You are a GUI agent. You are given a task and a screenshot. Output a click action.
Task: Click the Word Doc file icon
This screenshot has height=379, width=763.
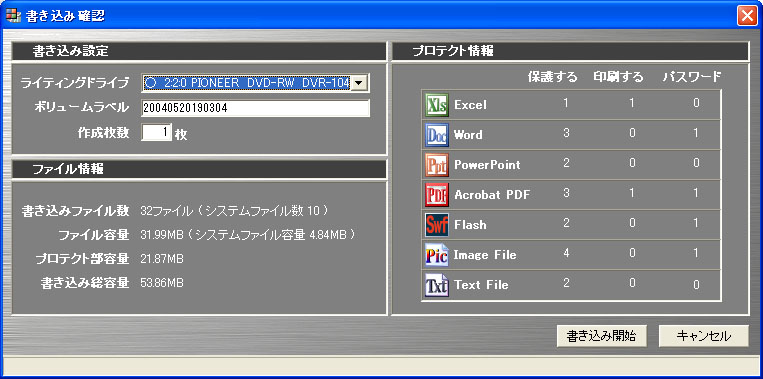pos(436,135)
